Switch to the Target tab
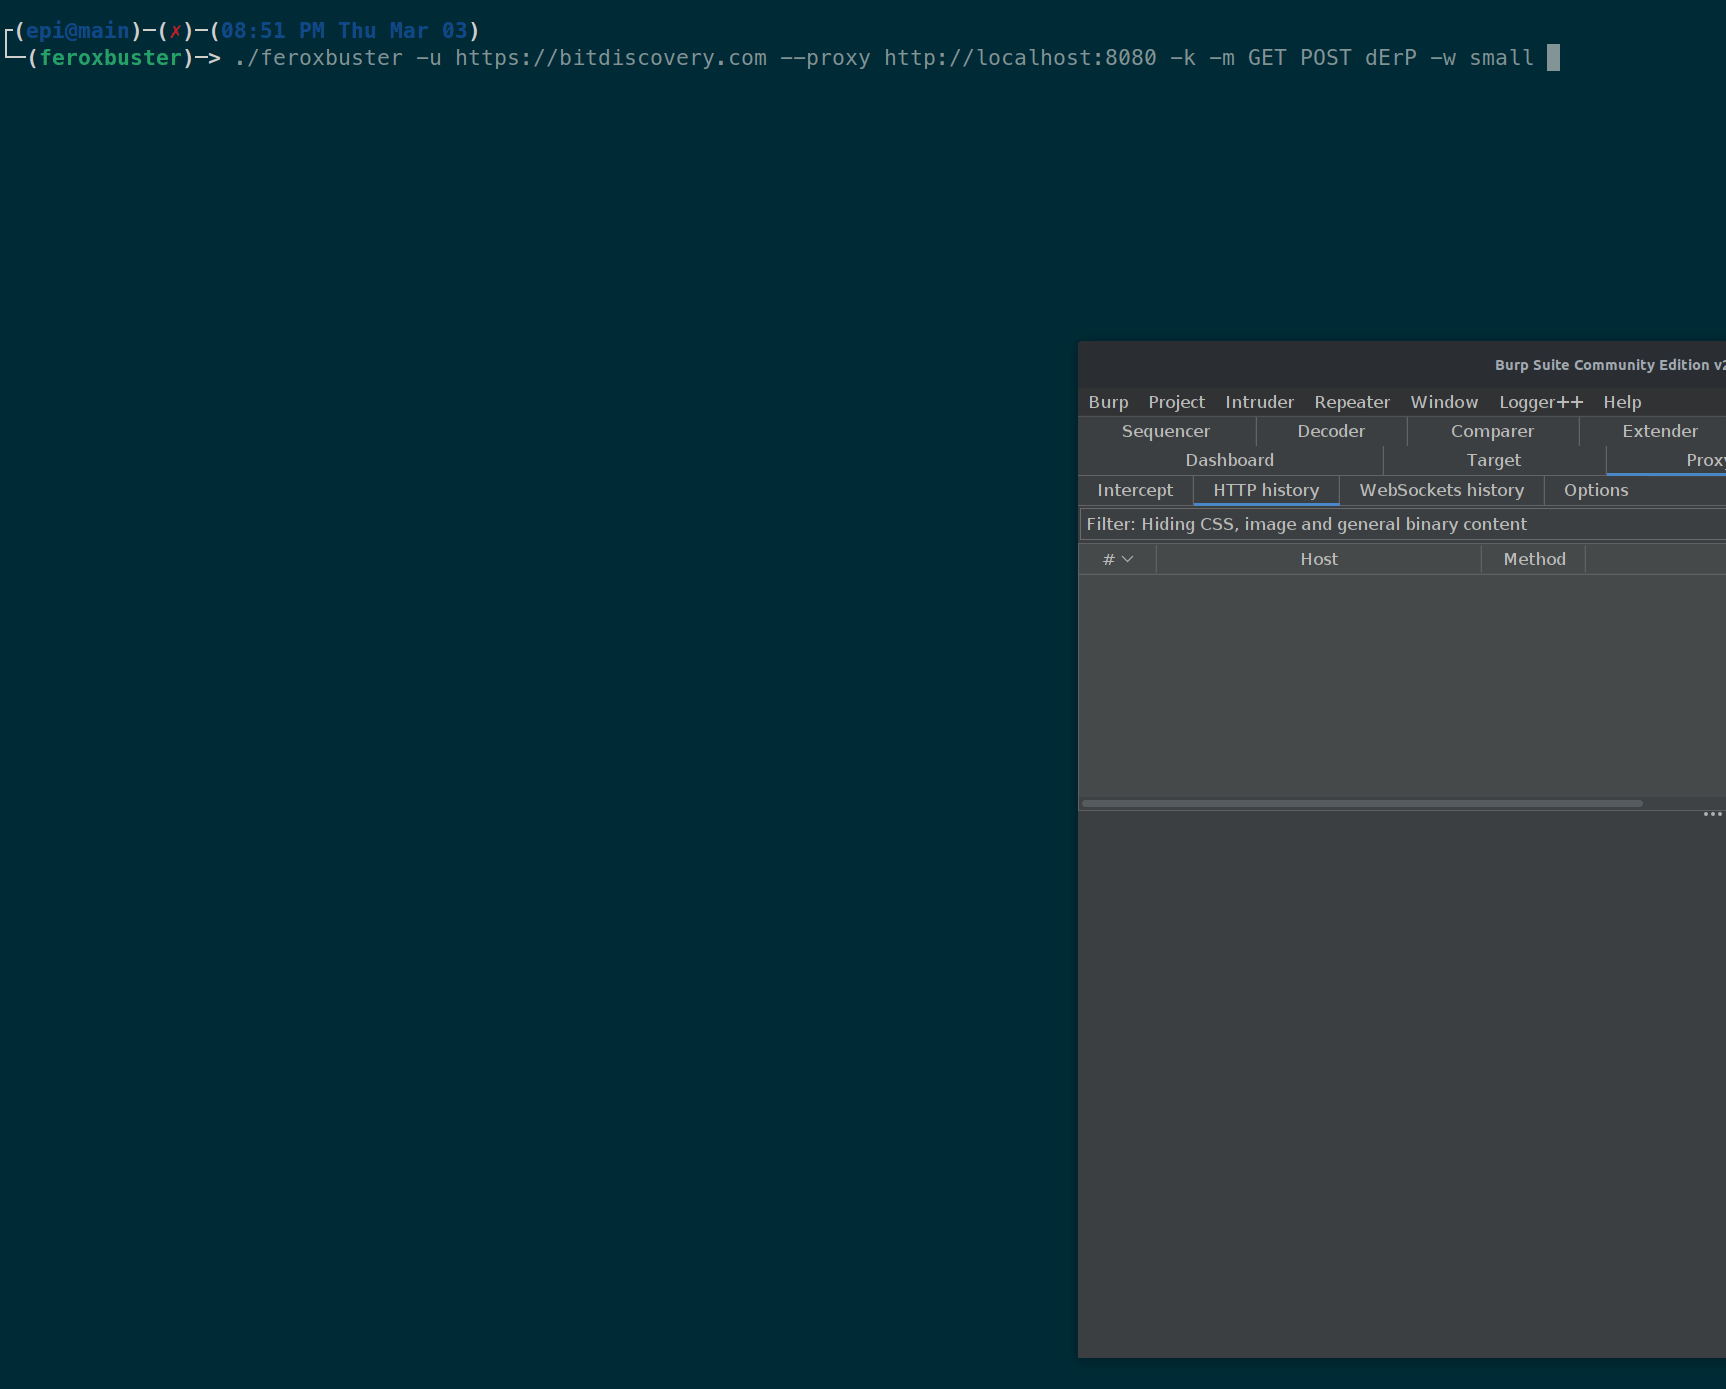The image size is (1726, 1389). pyautogui.click(x=1494, y=460)
